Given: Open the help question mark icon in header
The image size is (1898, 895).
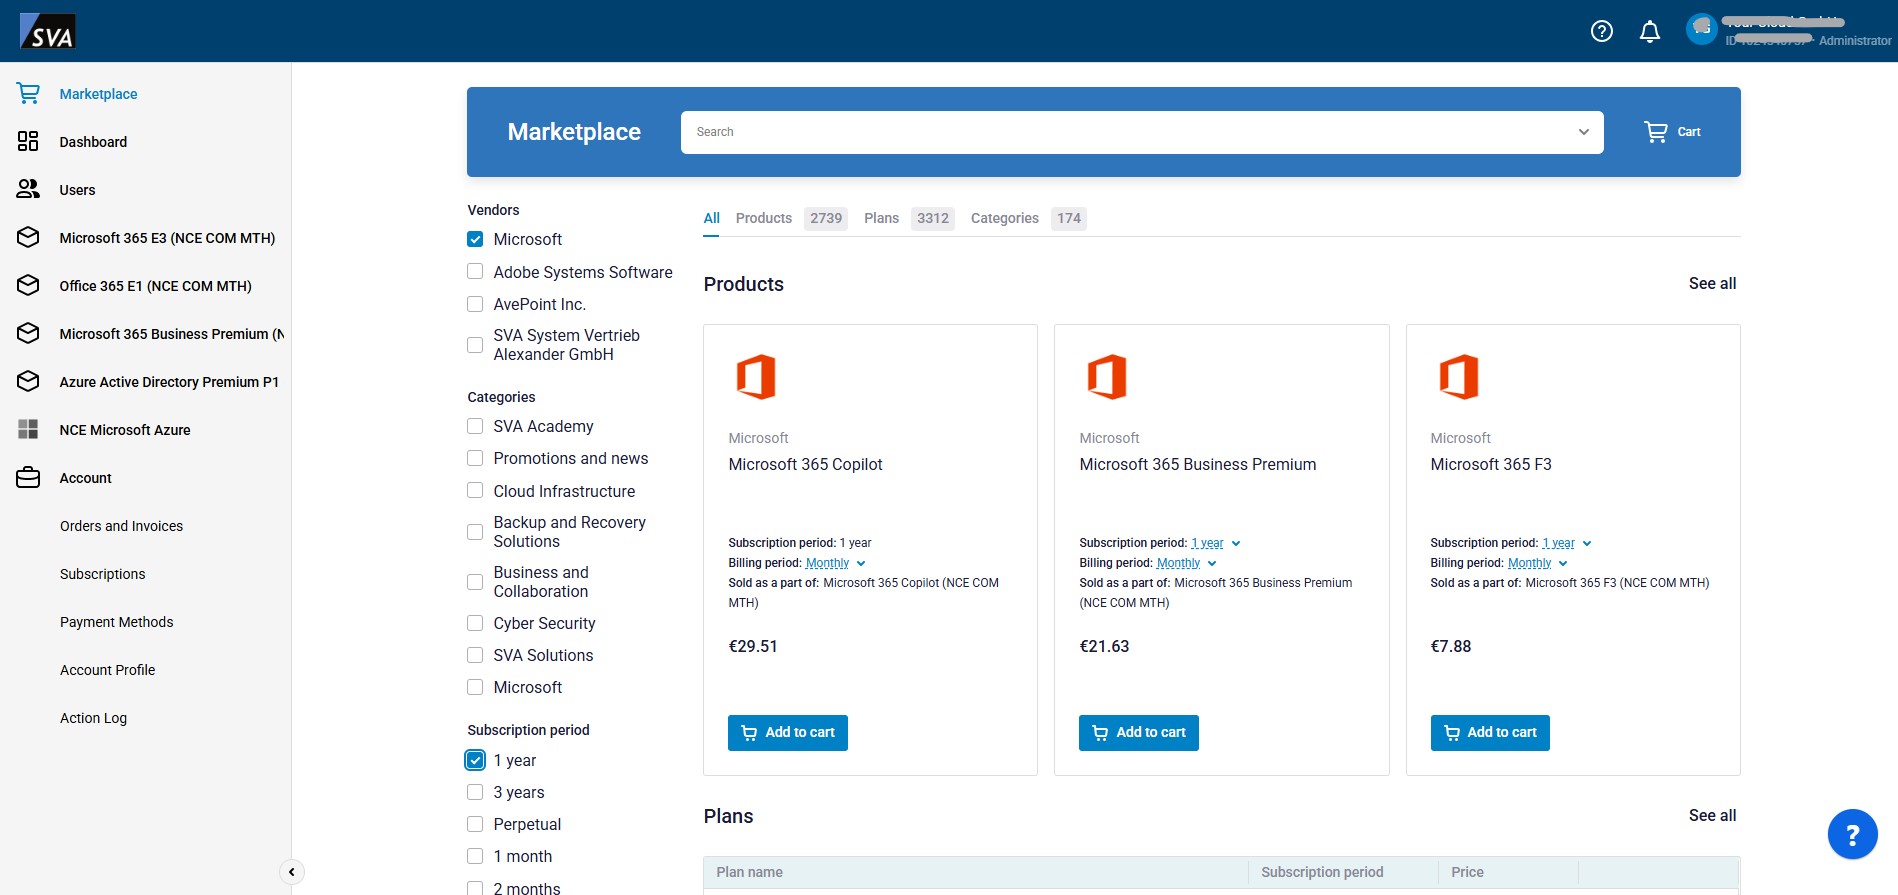Looking at the screenshot, I should 1601,31.
